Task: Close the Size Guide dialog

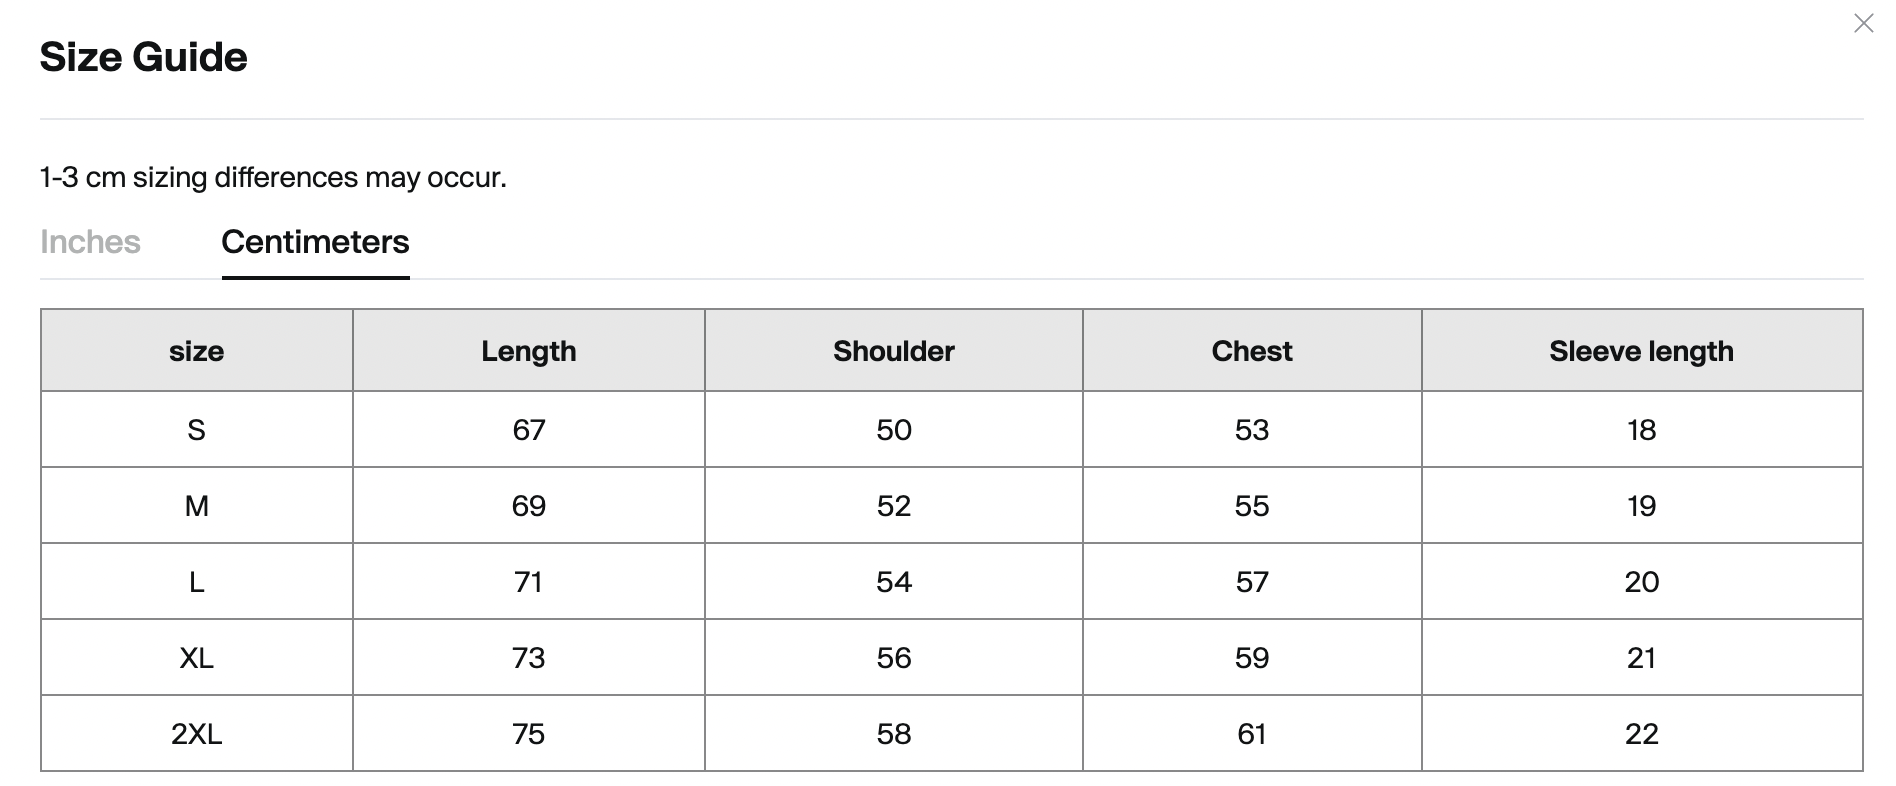Action: click(x=1863, y=24)
